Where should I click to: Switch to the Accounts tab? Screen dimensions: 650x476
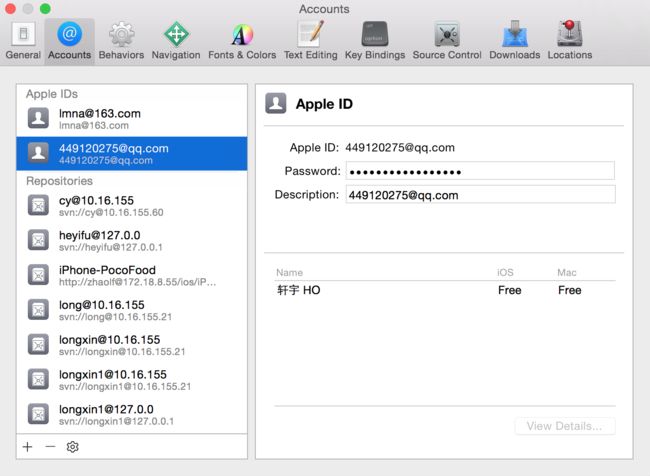click(x=69, y=41)
